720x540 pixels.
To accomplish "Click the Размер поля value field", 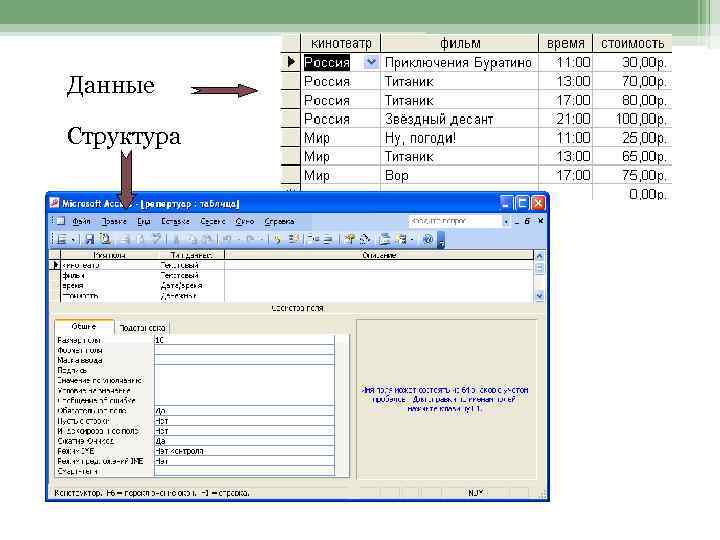I will (244, 340).
